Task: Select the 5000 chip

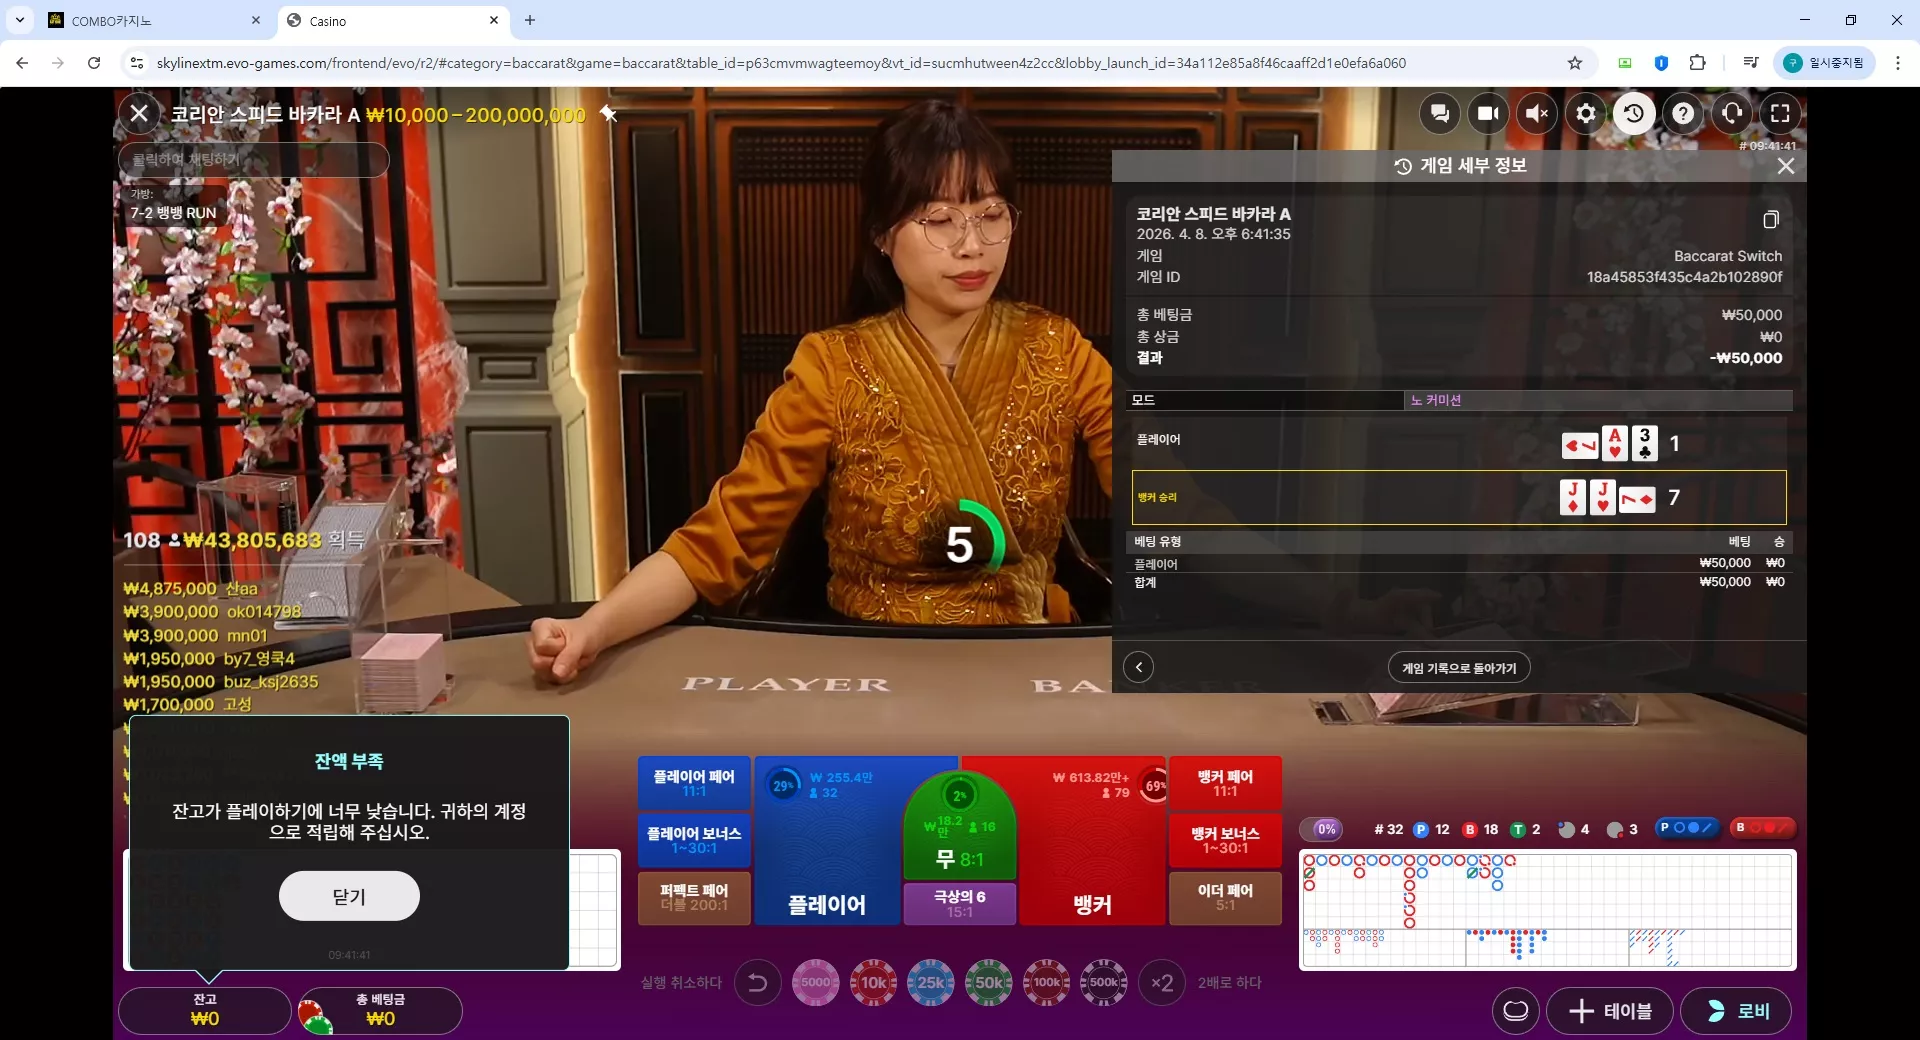Action: pos(816,982)
